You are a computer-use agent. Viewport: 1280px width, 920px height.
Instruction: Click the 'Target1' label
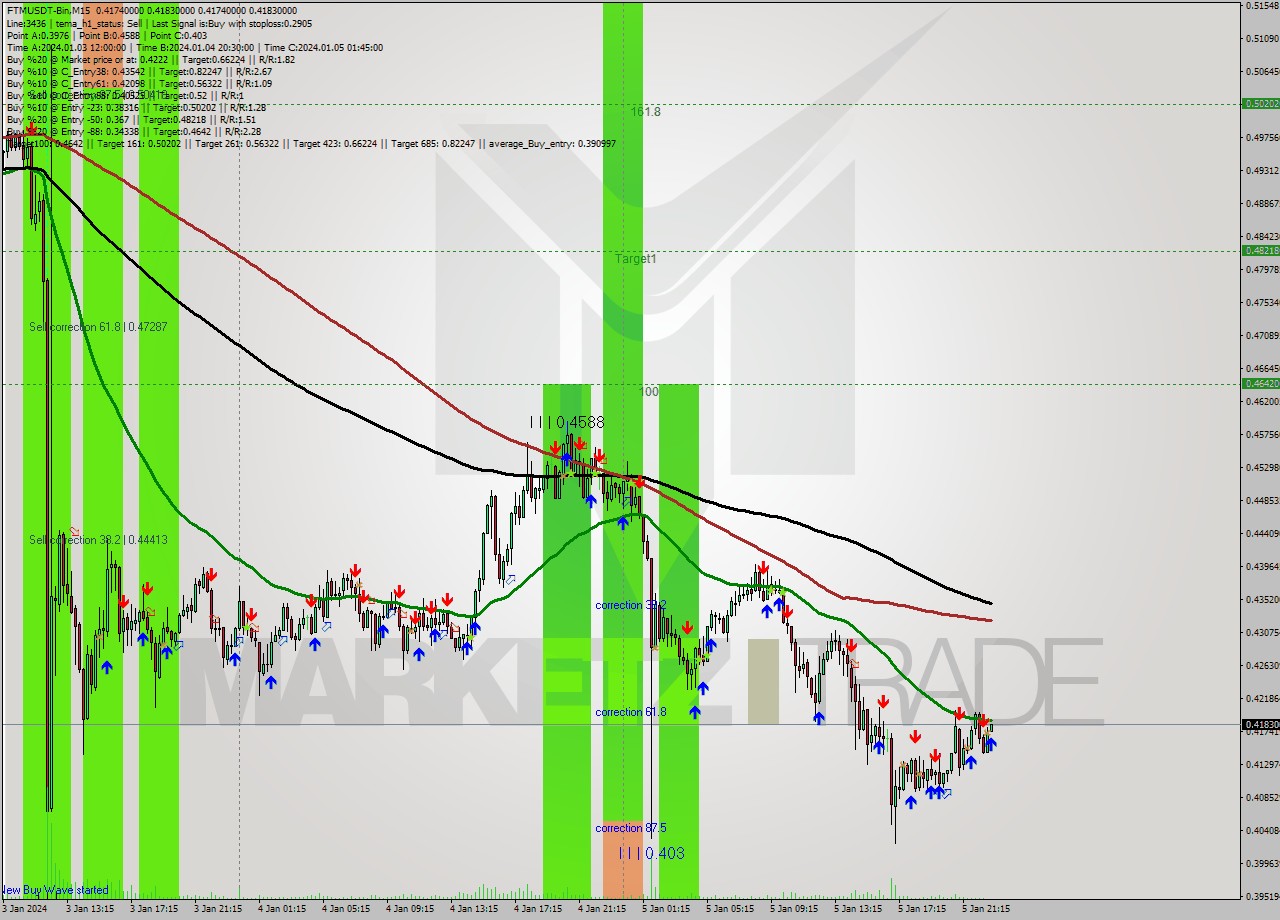click(x=636, y=259)
